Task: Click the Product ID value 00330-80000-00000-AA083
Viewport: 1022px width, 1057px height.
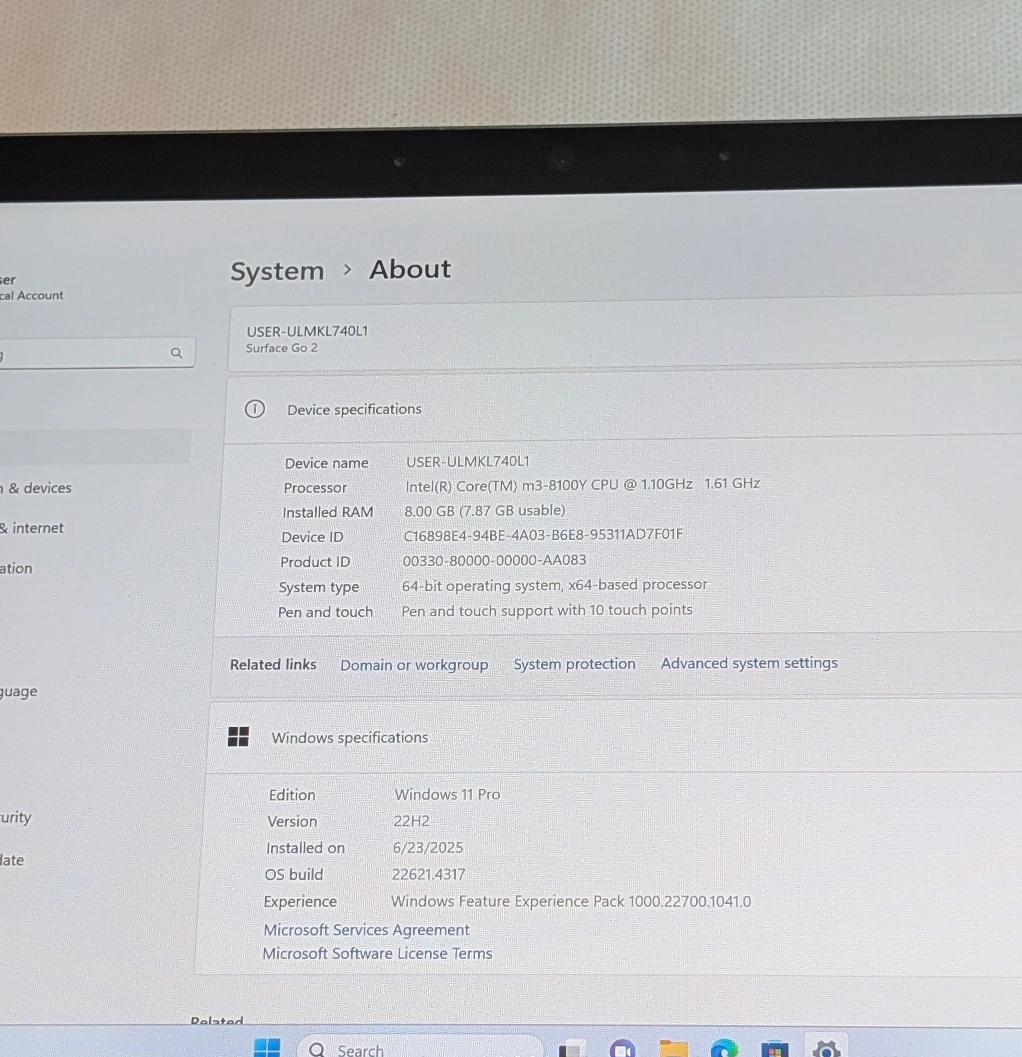Action: pyautogui.click(x=494, y=560)
